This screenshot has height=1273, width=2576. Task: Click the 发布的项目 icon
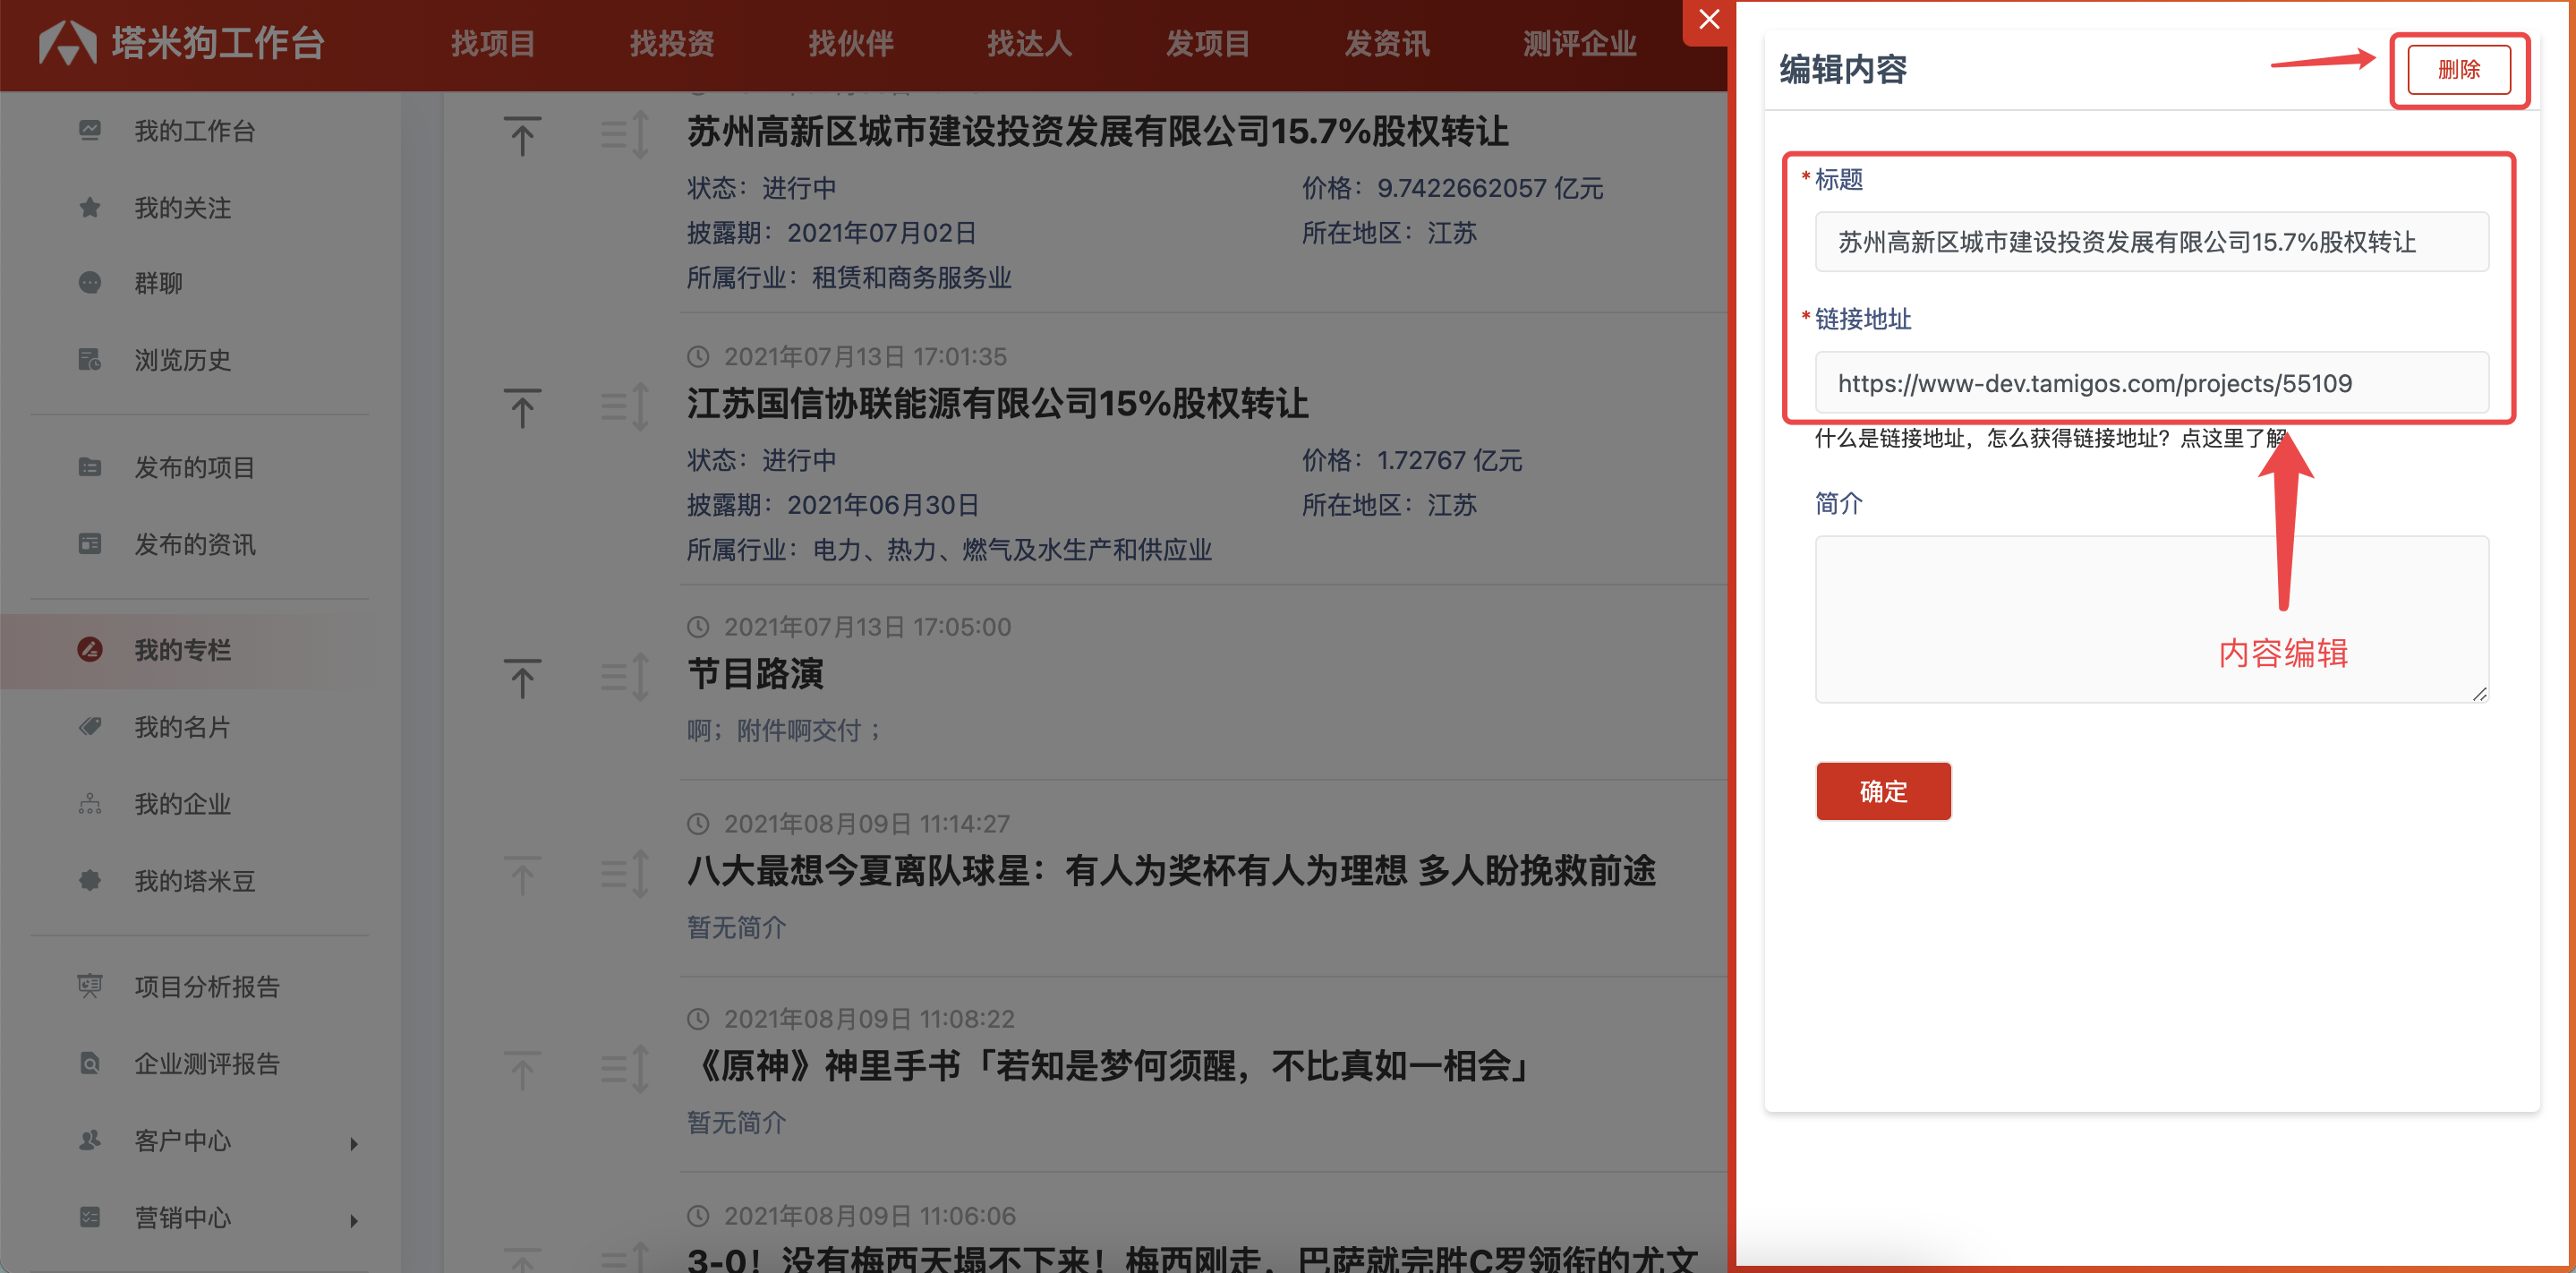pos(90,467)
